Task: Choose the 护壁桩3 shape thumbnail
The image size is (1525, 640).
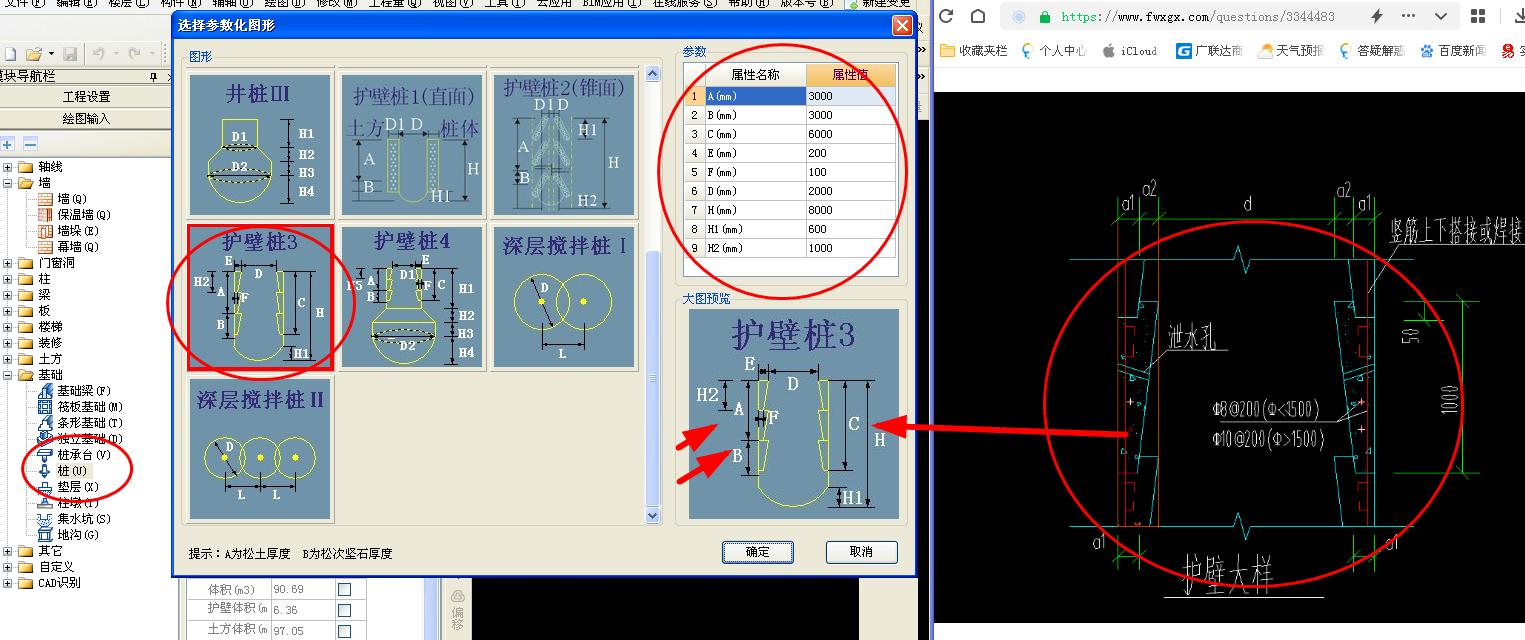Action: [260, 297]
